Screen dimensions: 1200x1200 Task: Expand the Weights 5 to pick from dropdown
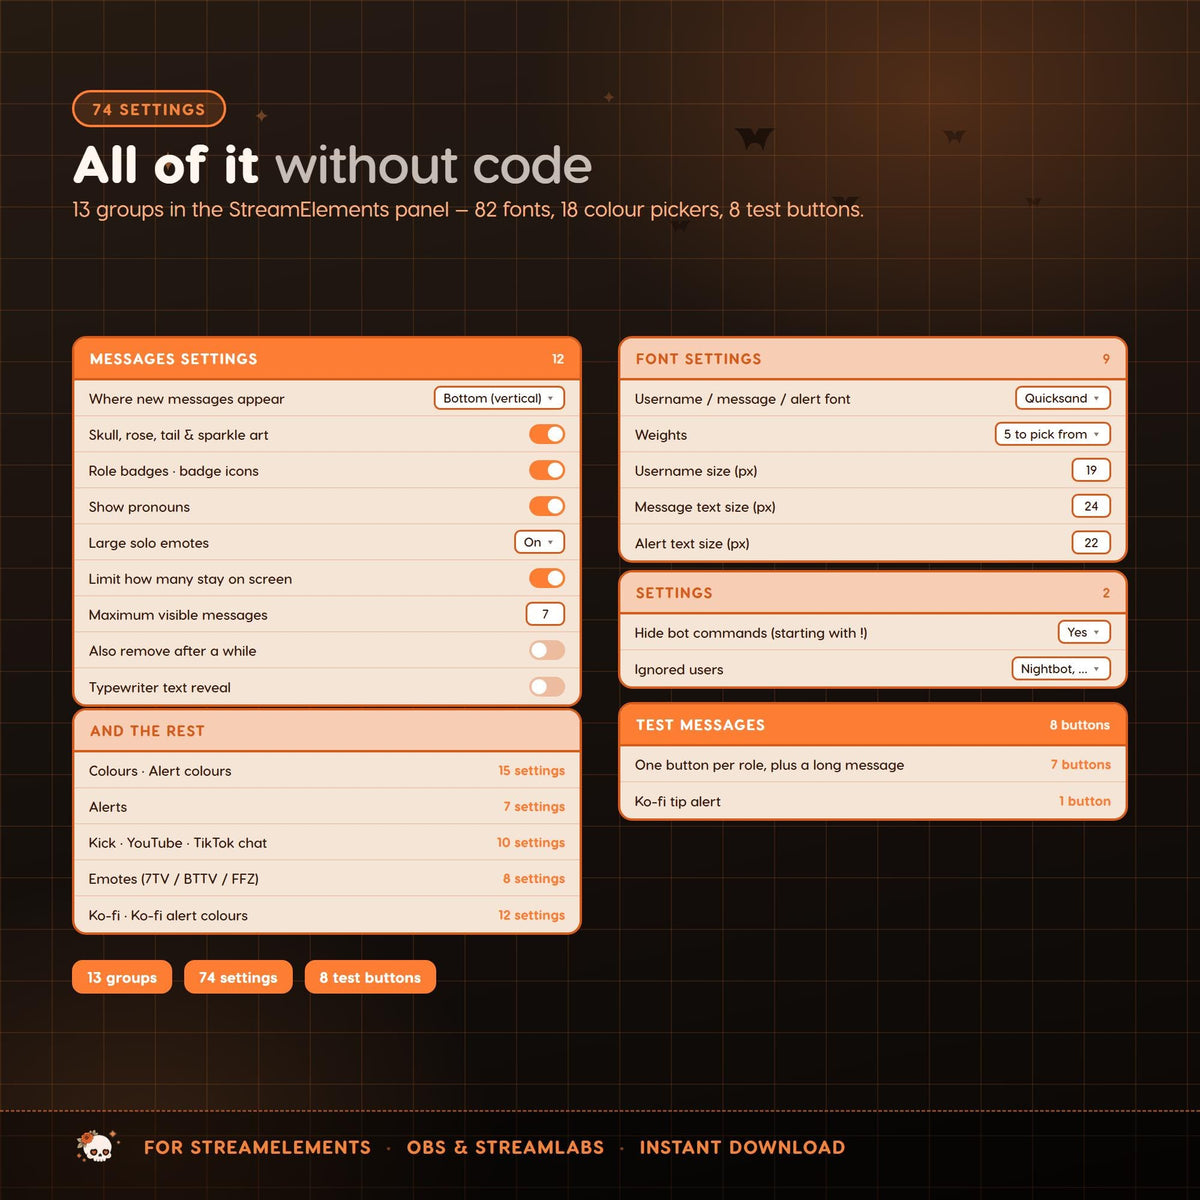pos(1052,434)
